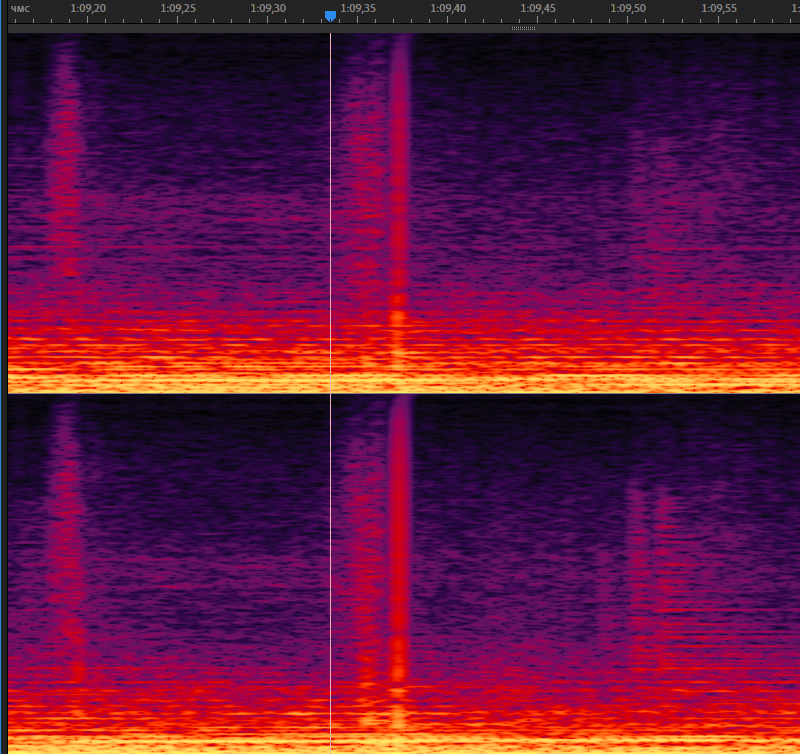Click the dotted grip handle below the ruler

(523, 29)
